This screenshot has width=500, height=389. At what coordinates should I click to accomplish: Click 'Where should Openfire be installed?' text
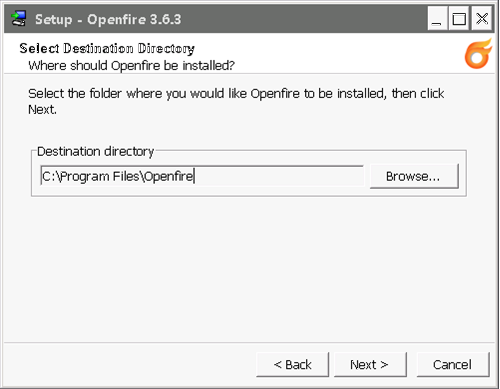[131, 66]
